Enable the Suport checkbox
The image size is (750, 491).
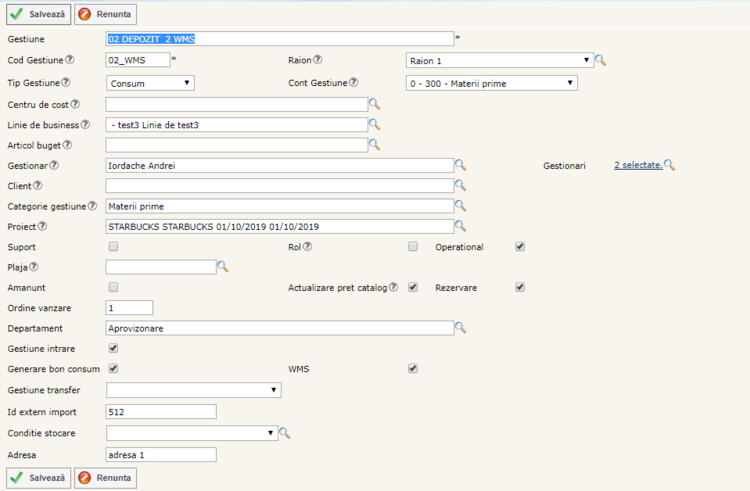(x=113, y=246)
